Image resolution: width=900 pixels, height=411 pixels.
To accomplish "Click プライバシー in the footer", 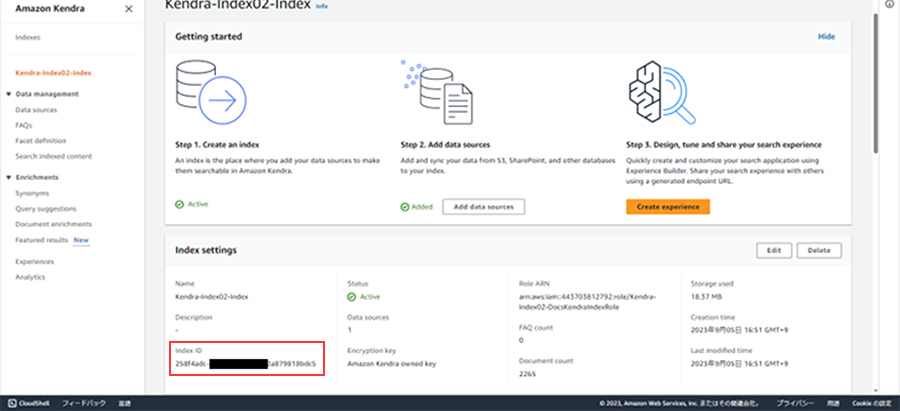I will pos(796,403).
